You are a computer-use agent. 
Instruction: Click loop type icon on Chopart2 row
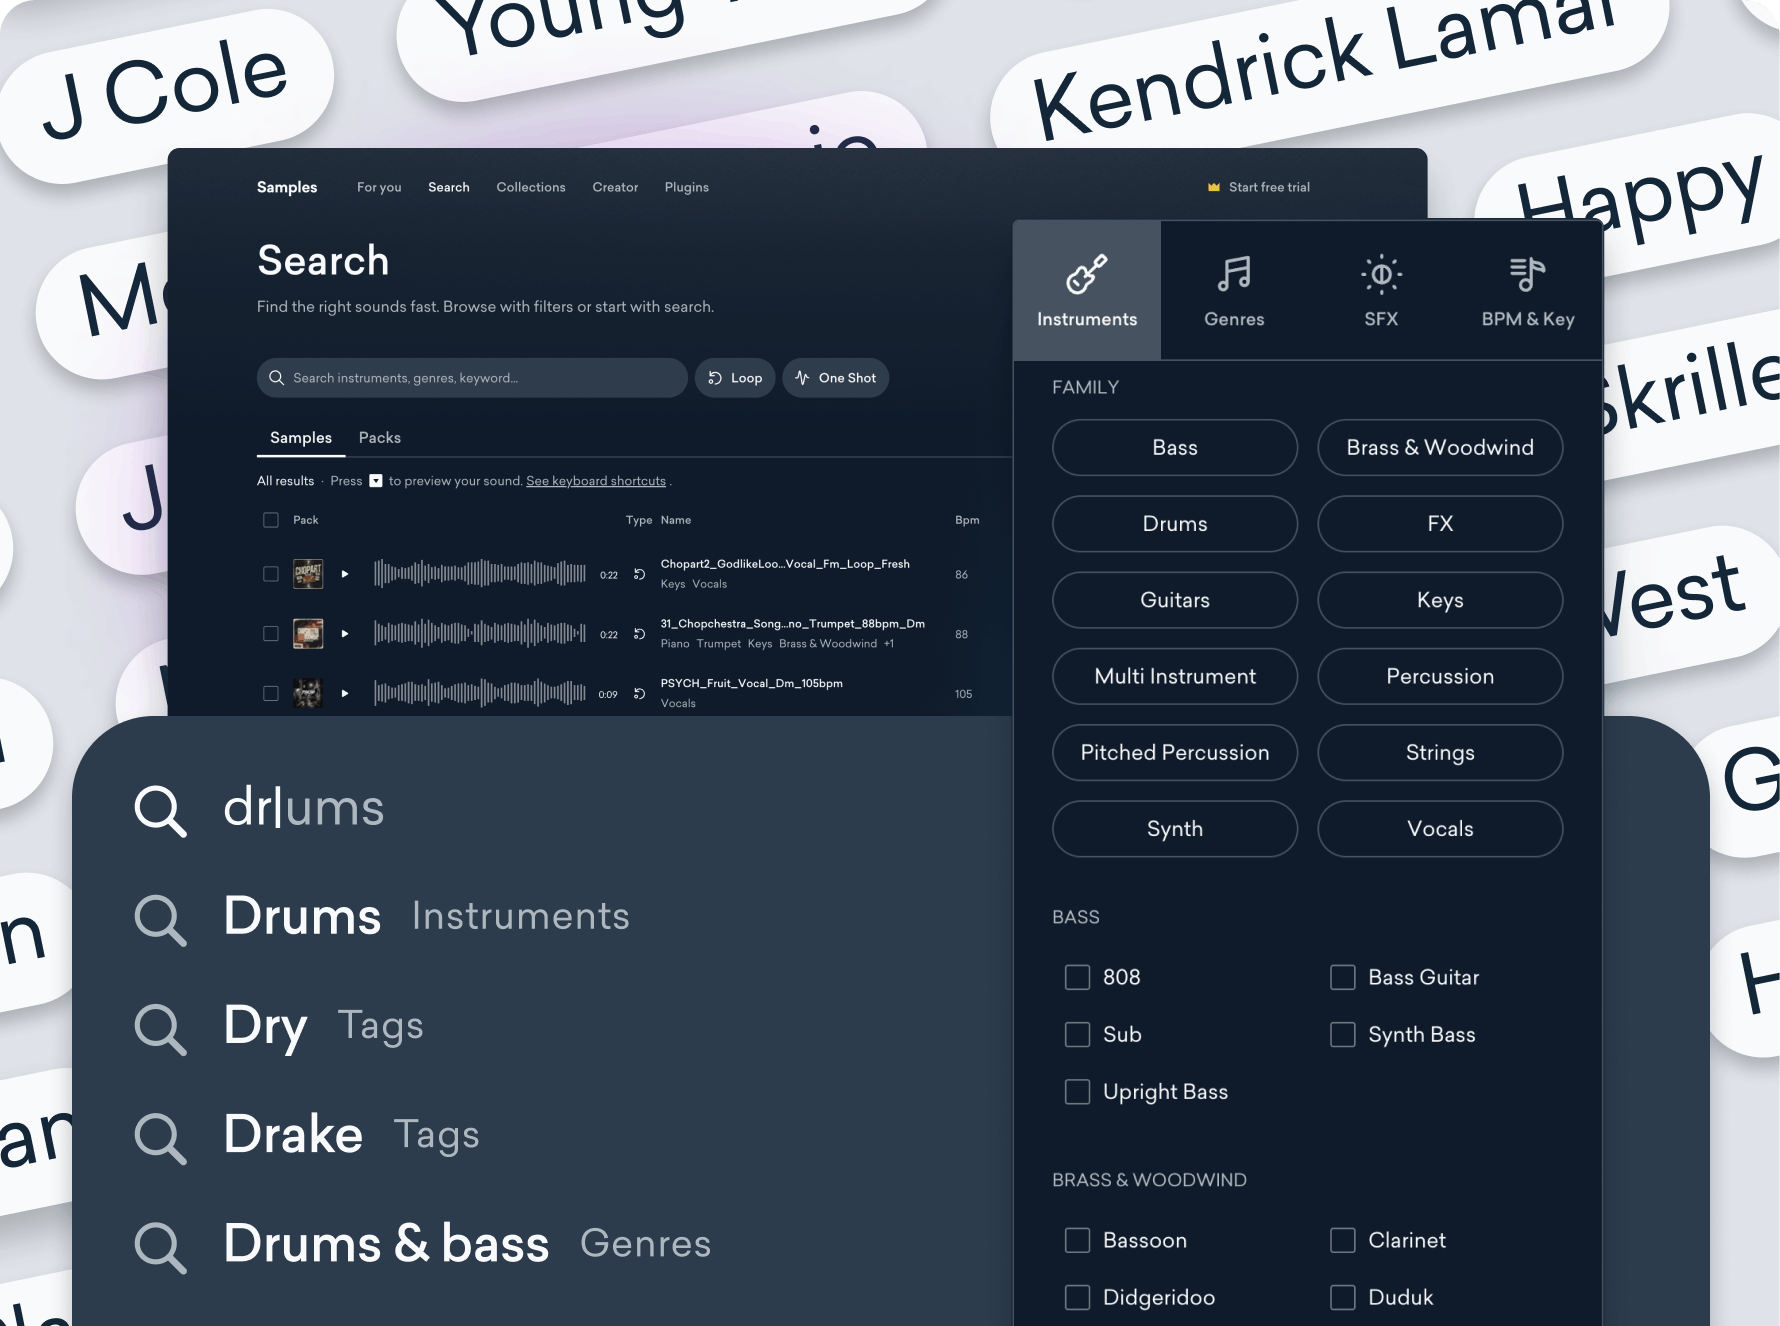coord(640,574)
